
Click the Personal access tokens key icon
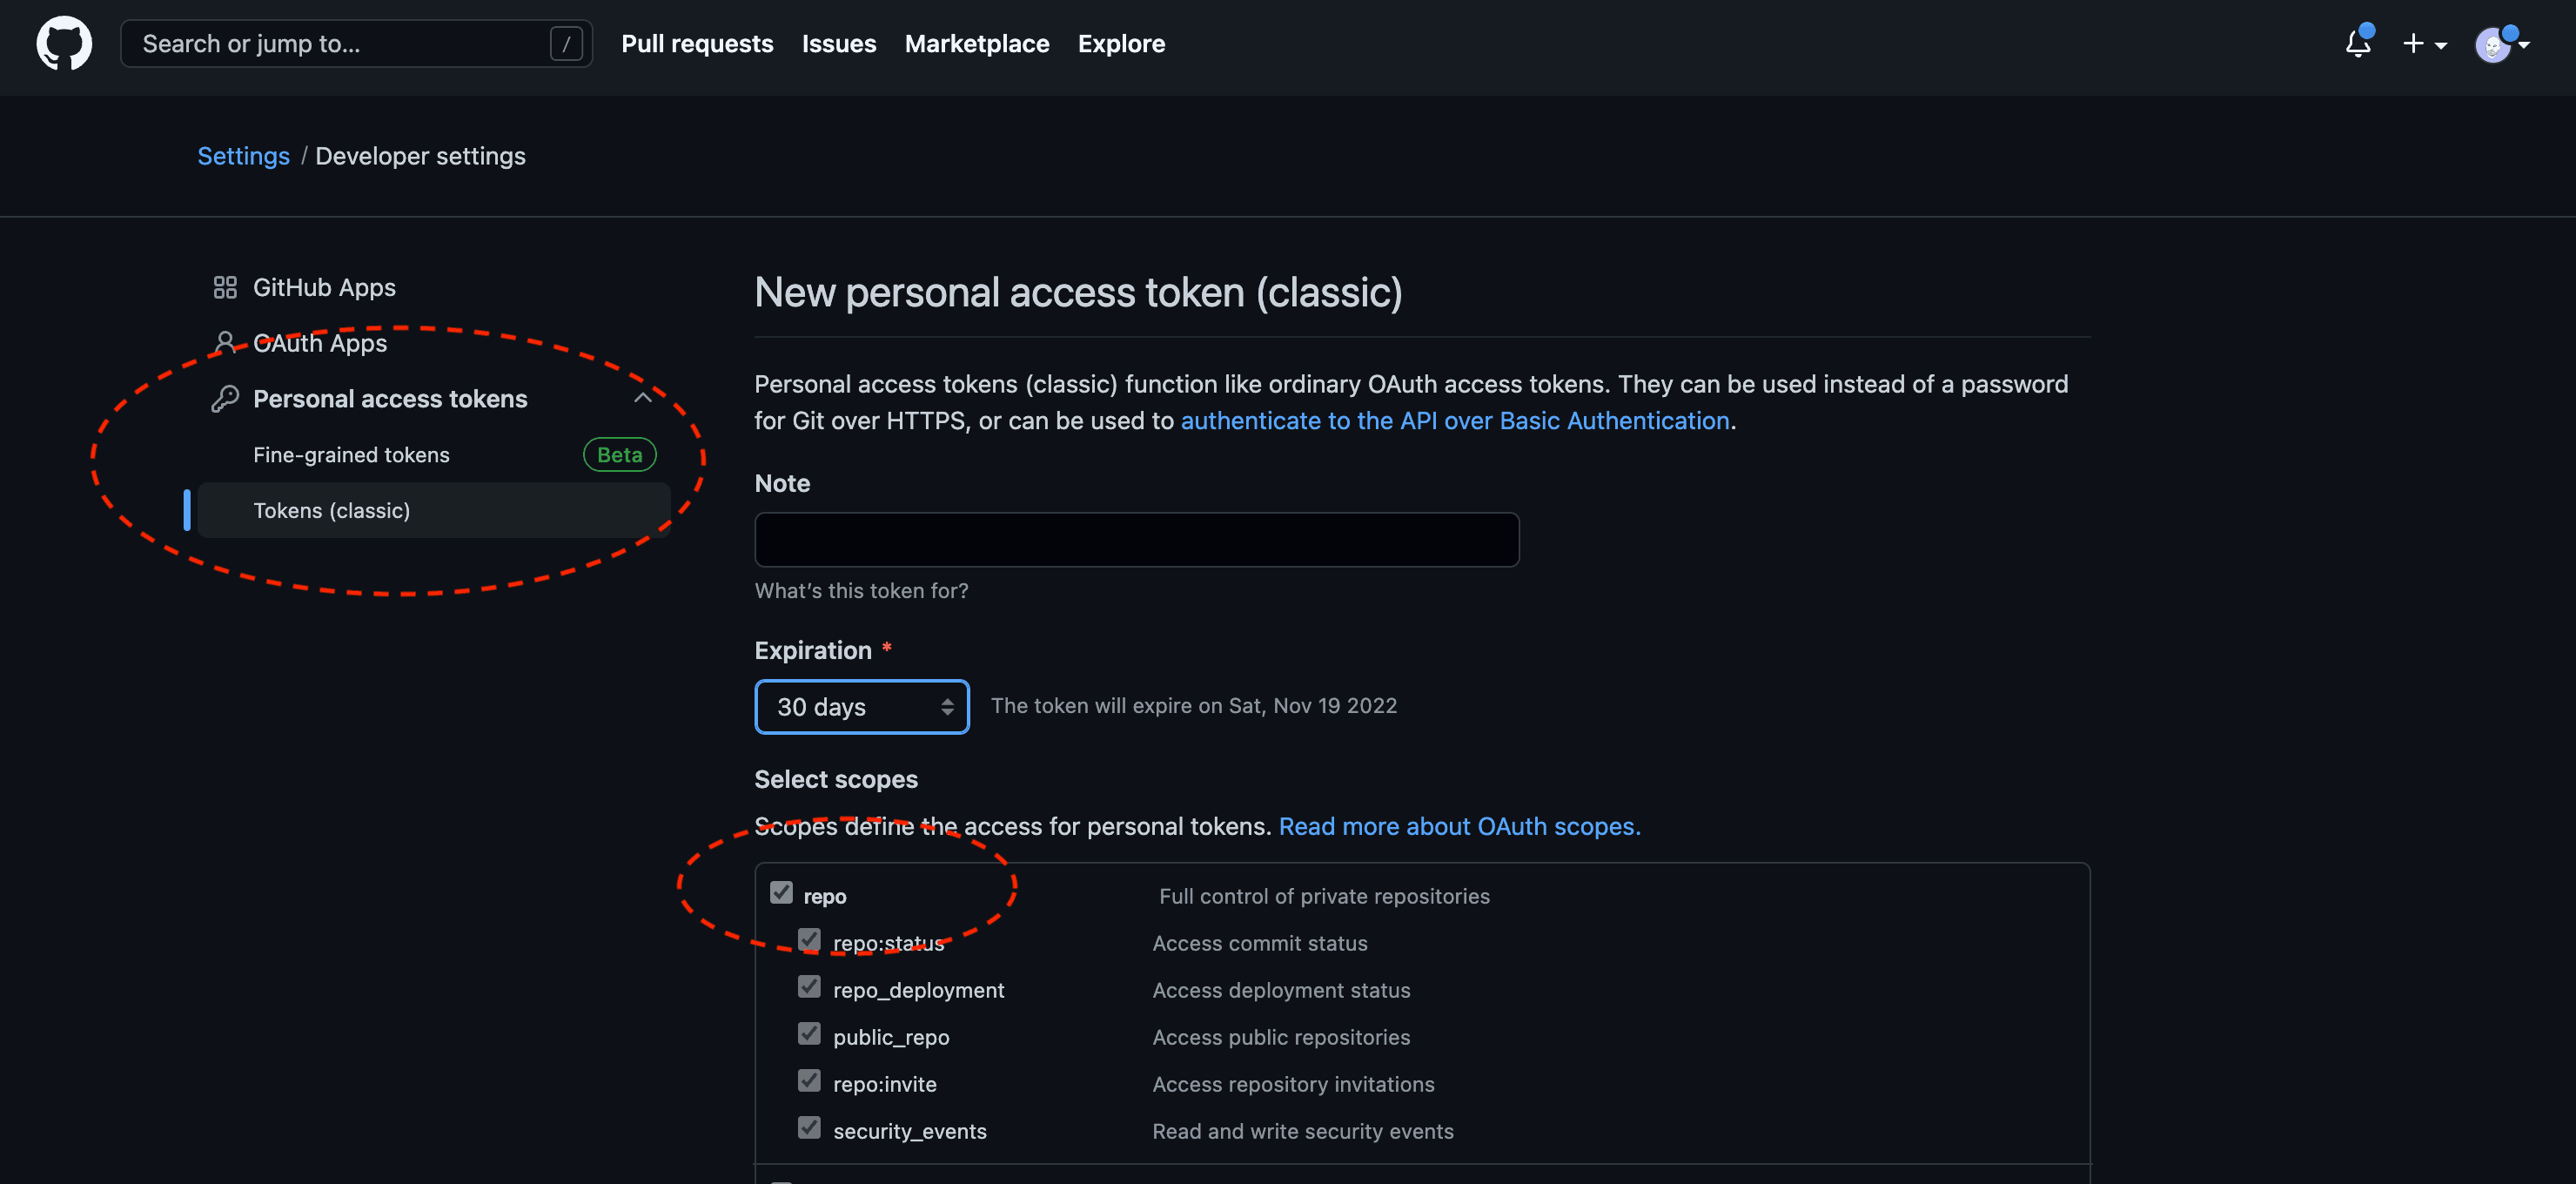point(225,399)
